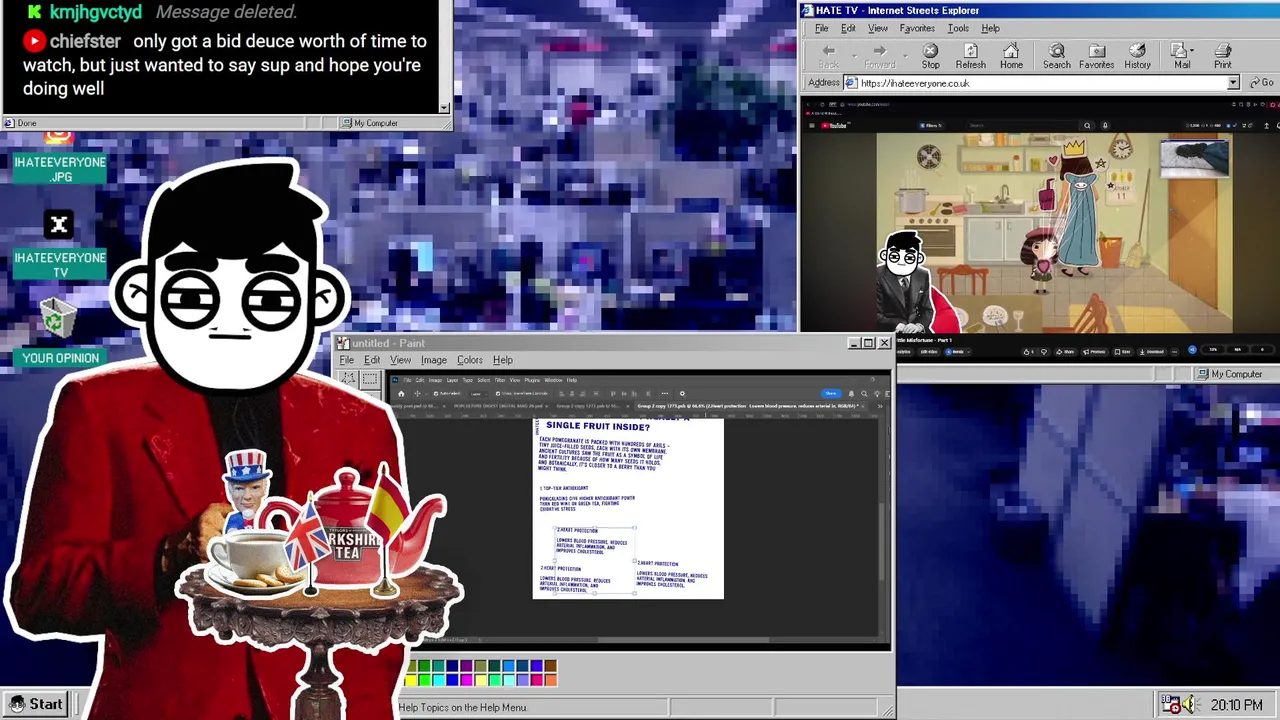Image resolution: width=1280 pixels, height=720 pixels.
Task: Open the File menu in Internet Streets Explorer
Action: [821, 28]
